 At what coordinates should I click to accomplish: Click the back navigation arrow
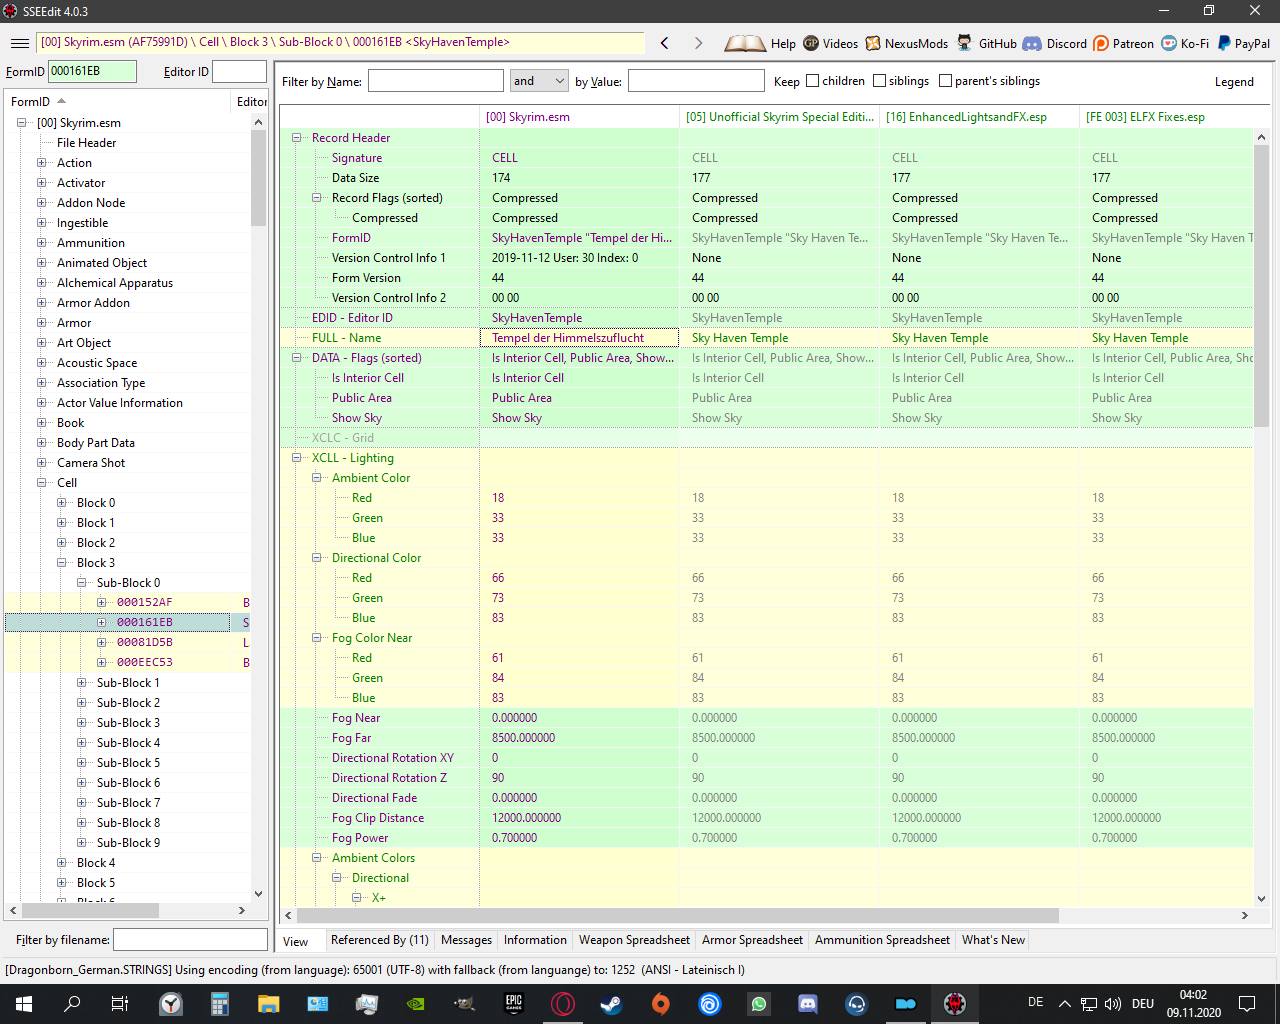[665, 43]
